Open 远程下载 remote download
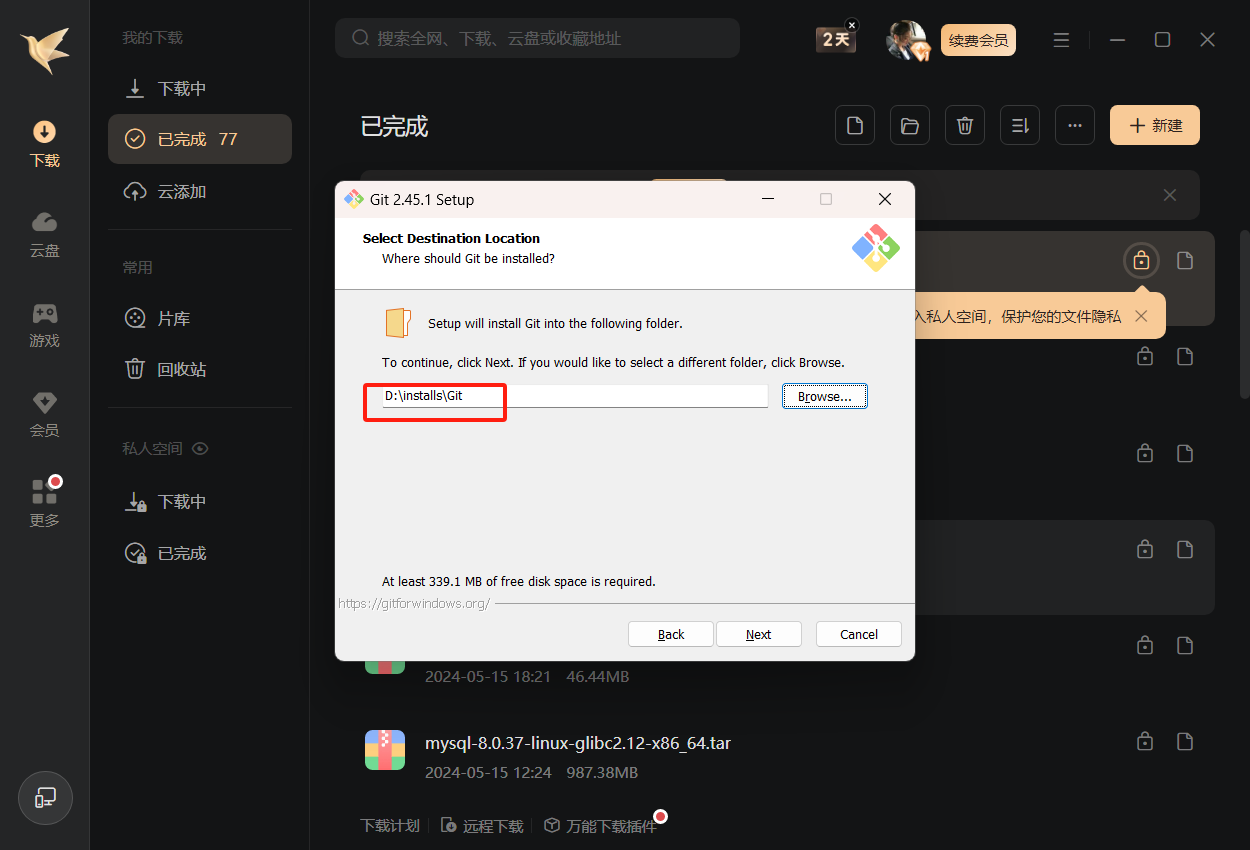This screenshot has width=1250, height=850. click(482, 826)
